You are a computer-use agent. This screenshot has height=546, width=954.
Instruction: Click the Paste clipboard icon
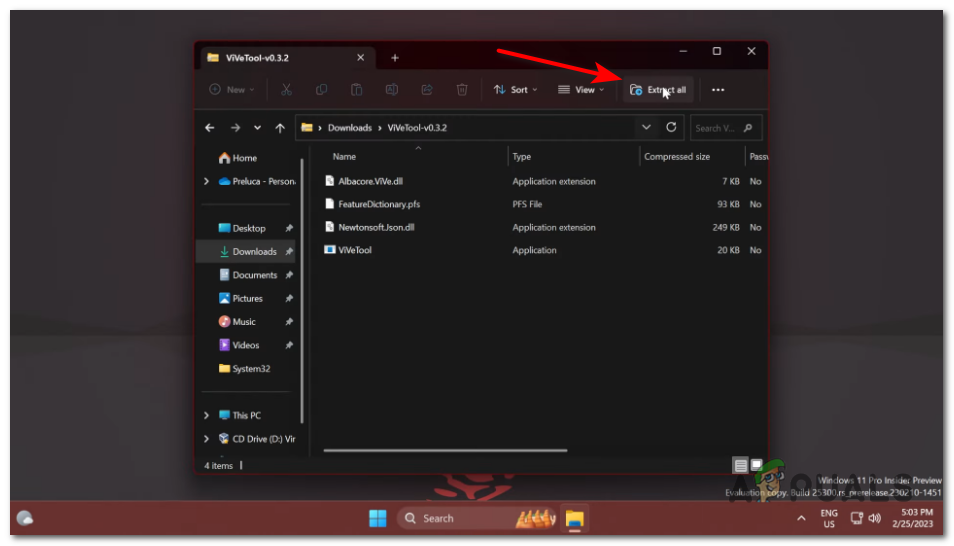pos(357,89)
